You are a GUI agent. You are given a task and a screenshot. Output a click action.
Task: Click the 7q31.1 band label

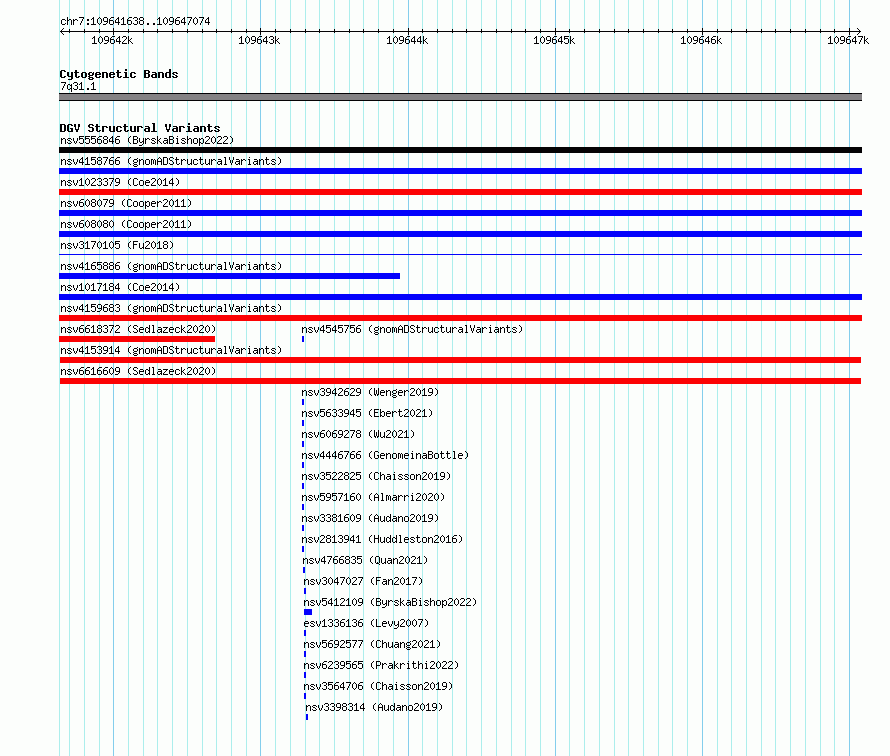[x=78, y=86]
